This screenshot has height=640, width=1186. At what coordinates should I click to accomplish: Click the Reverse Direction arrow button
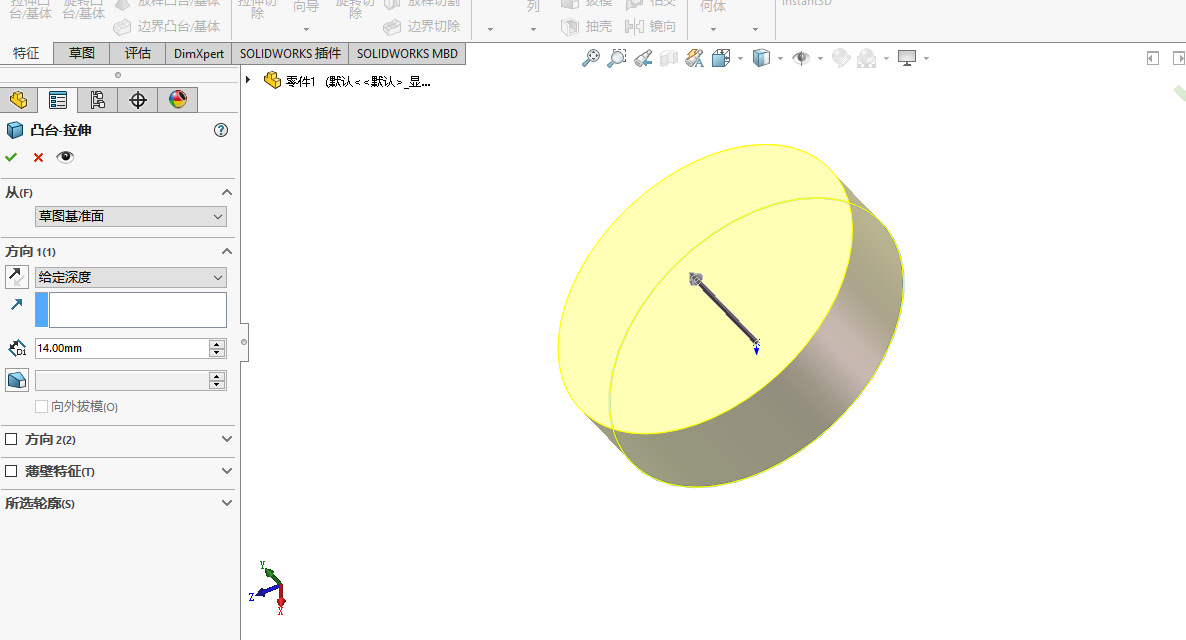coord(17,277)
